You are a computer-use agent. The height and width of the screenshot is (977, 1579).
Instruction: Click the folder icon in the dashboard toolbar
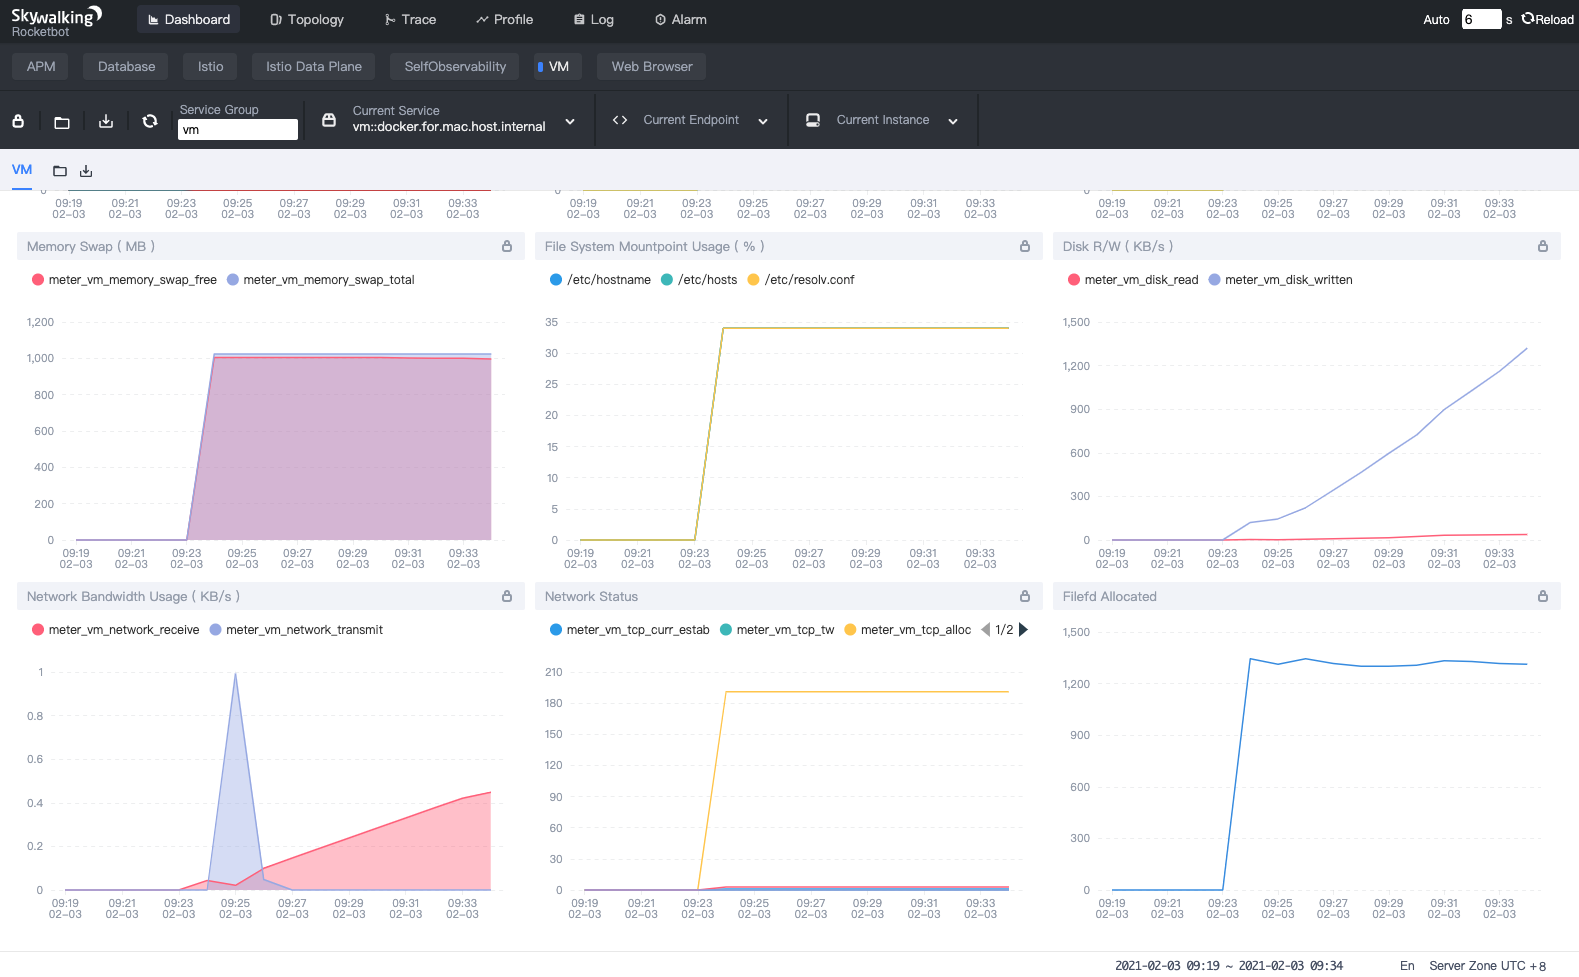62,122
